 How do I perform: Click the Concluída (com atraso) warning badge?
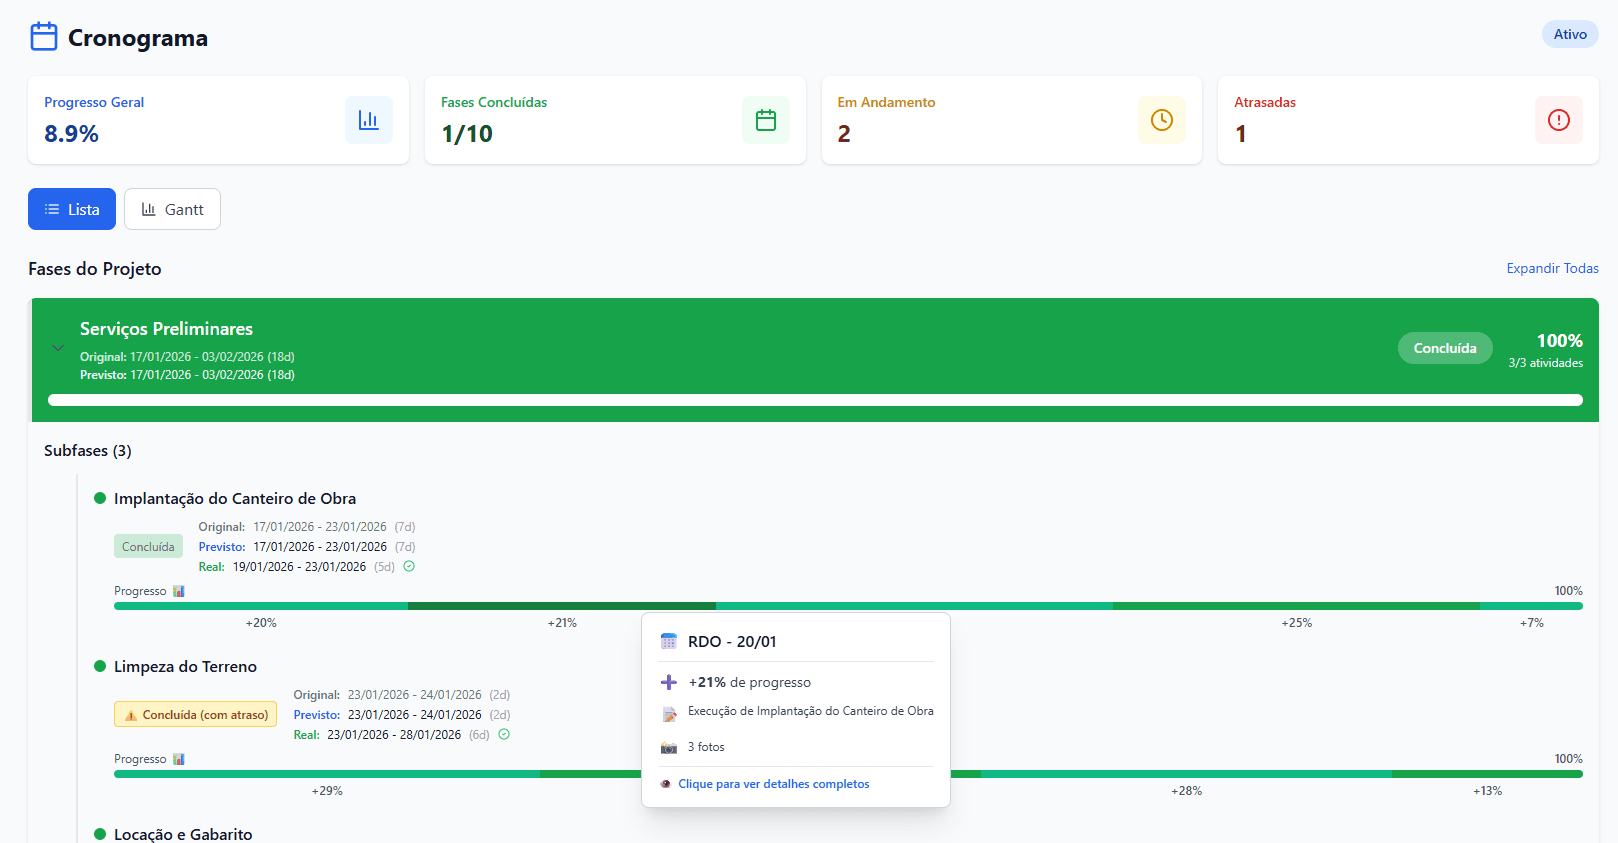pyautogui.click(x=195, y=715)
